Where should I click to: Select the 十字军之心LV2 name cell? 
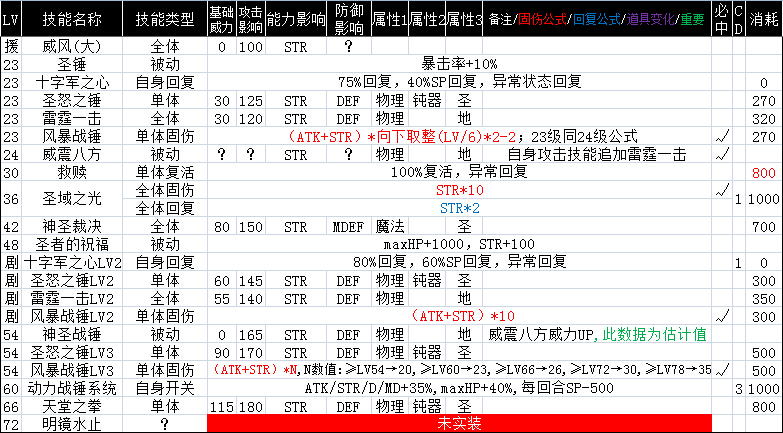(72, 262)
